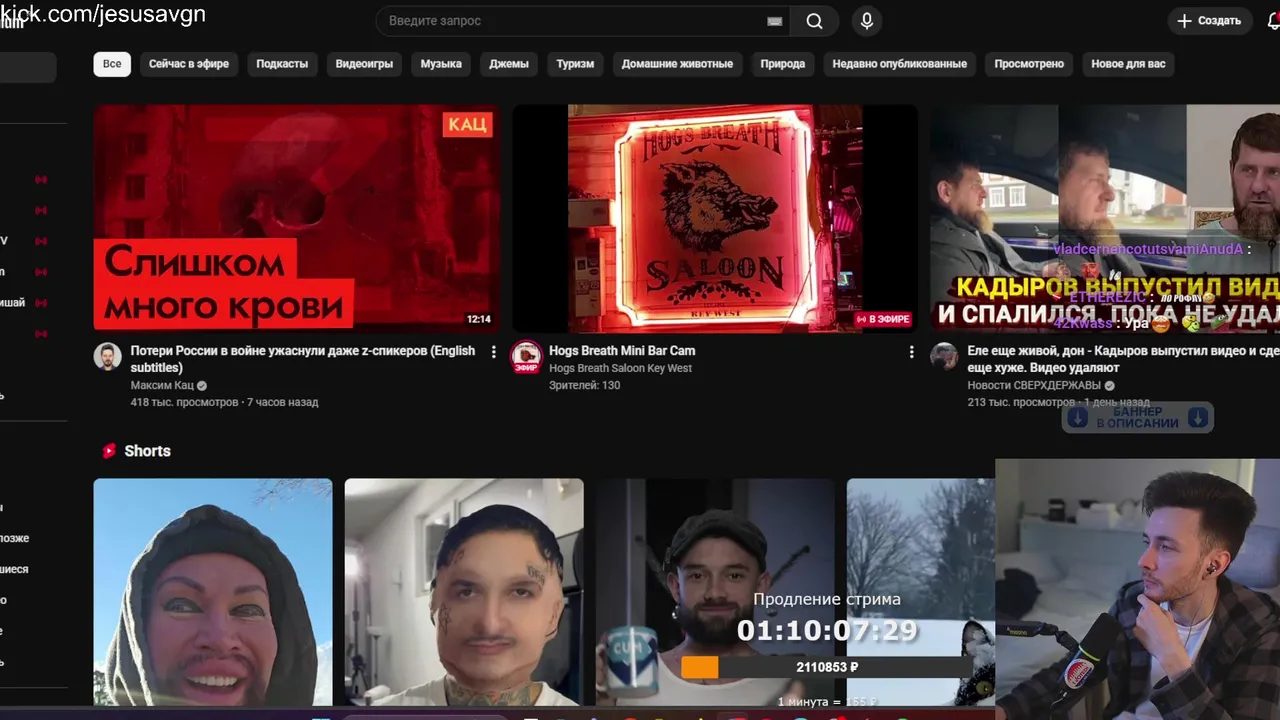Select the Подкасты chip

[282, 64]
